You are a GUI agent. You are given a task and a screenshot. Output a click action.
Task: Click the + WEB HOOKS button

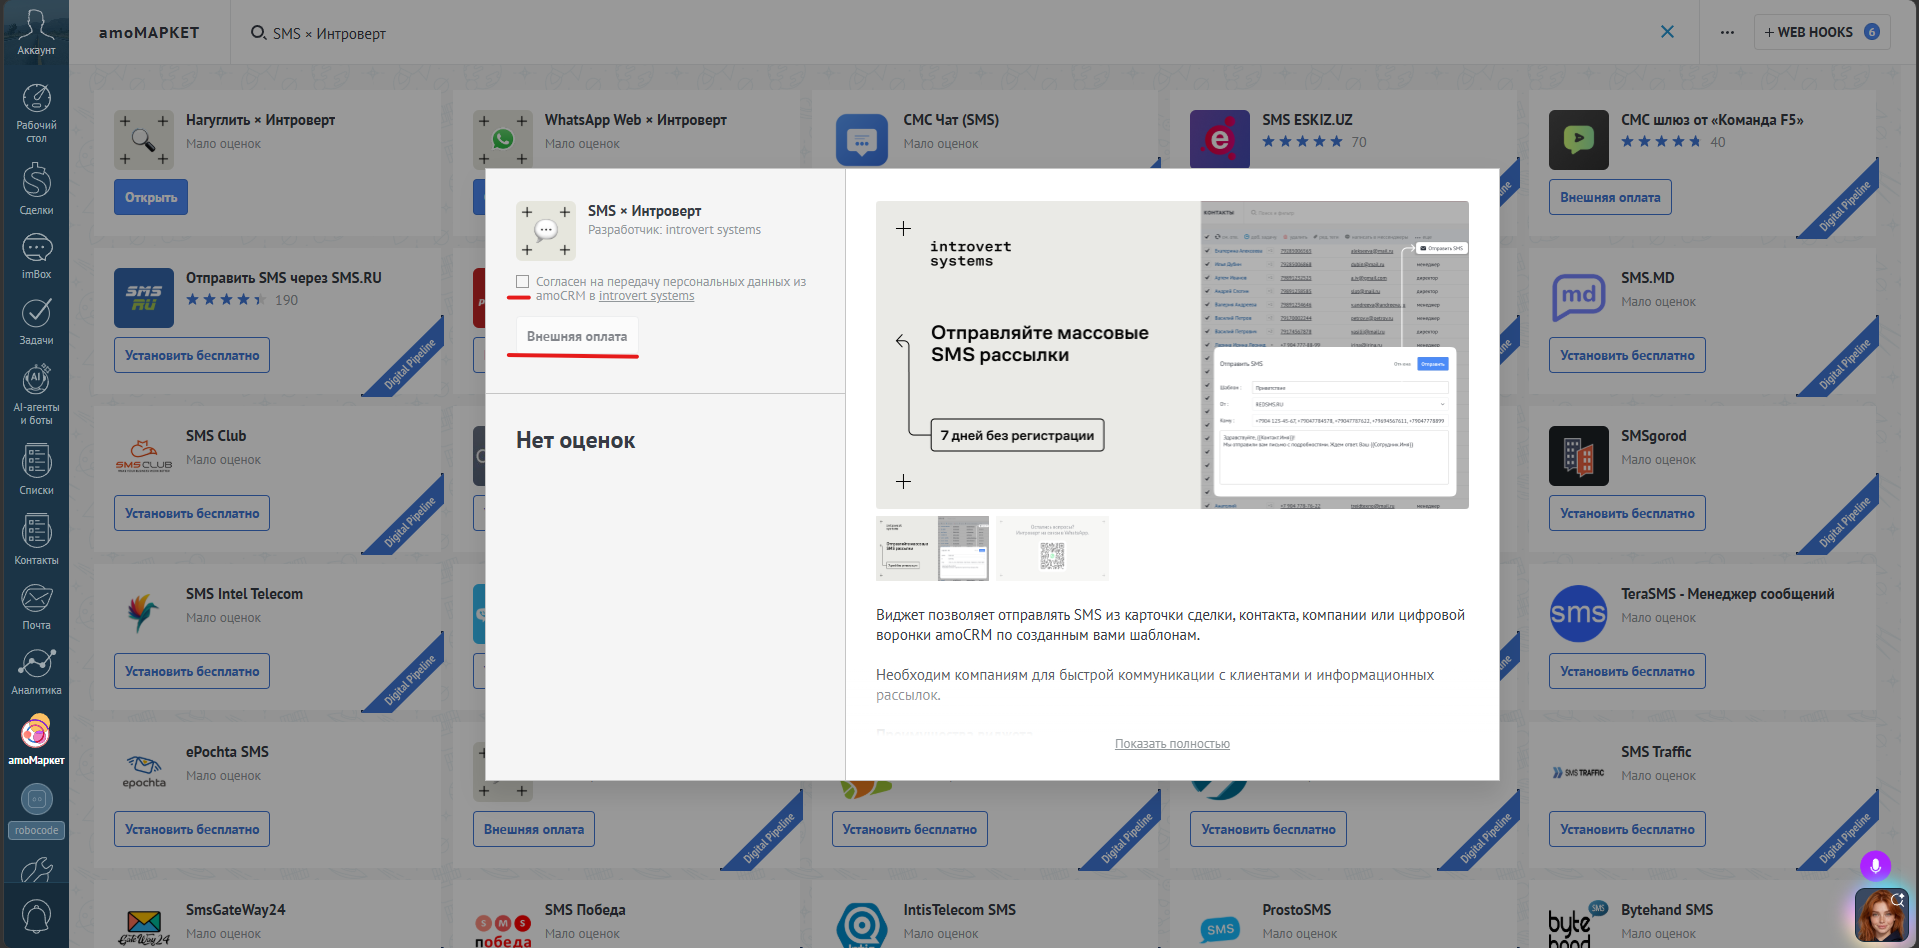point(1821,32)
